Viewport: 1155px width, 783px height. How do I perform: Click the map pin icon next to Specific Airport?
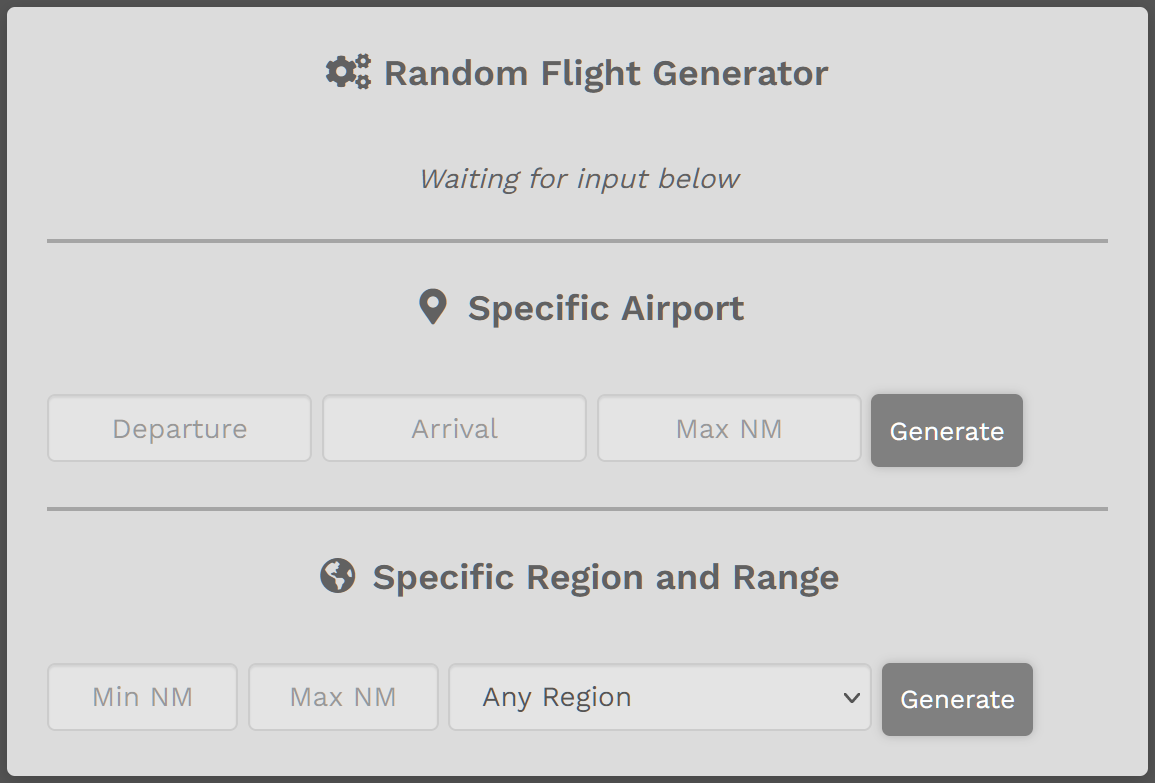(432, 306)
